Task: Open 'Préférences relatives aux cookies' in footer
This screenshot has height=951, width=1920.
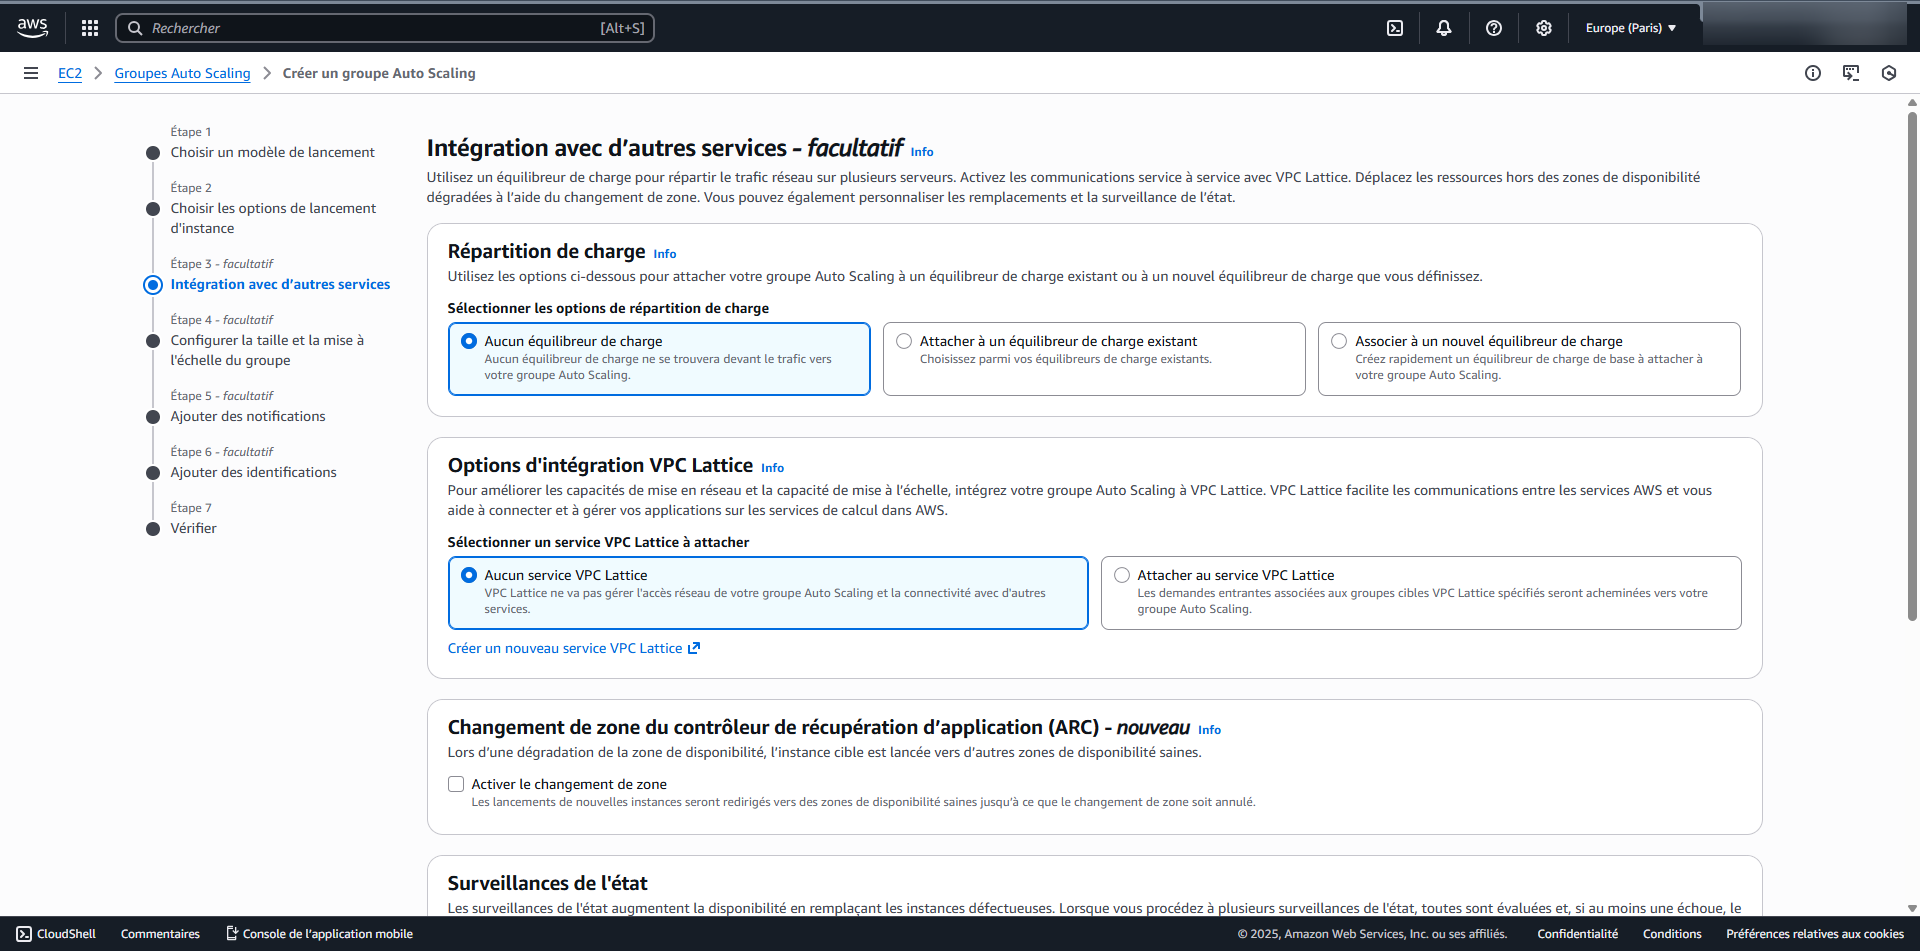Action: [1814, 934]
